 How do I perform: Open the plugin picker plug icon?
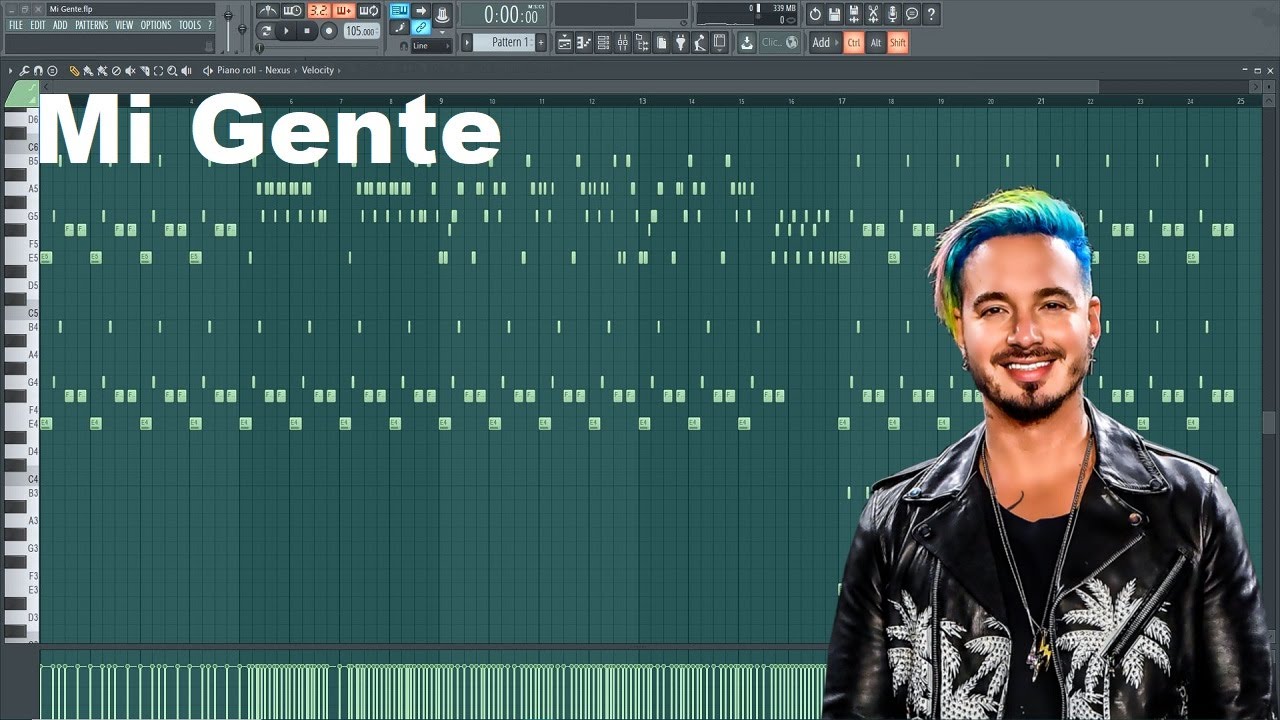[x=680, y=42]
